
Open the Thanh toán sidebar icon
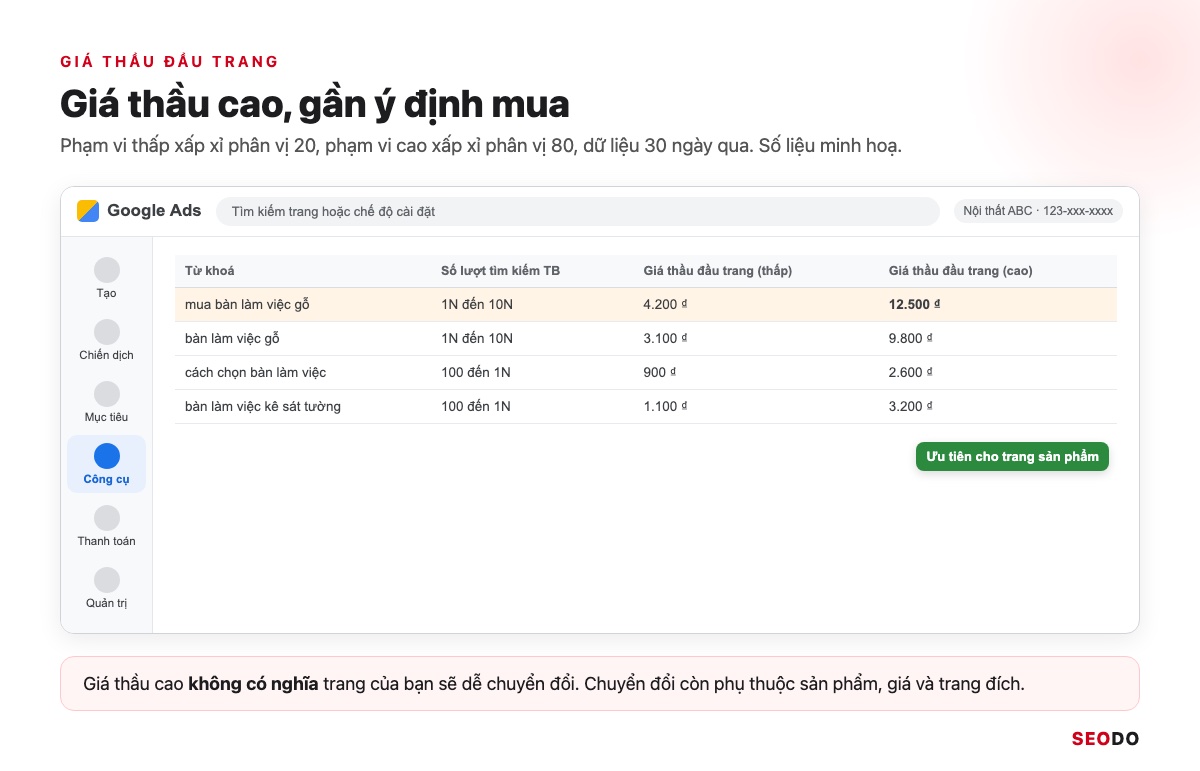[107, 518]
